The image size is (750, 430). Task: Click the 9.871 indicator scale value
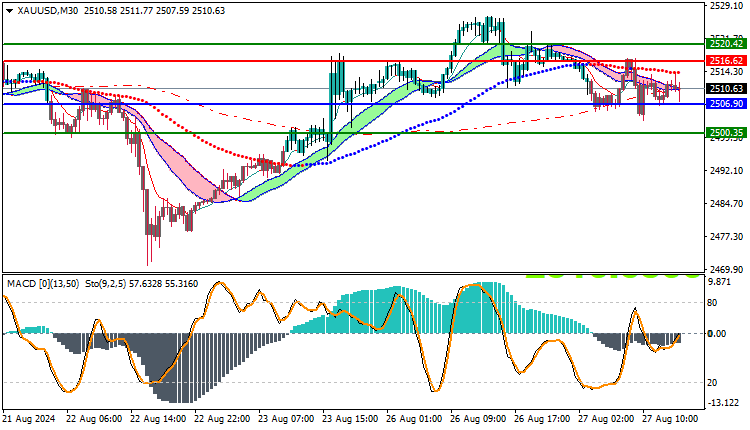(720, 282)
